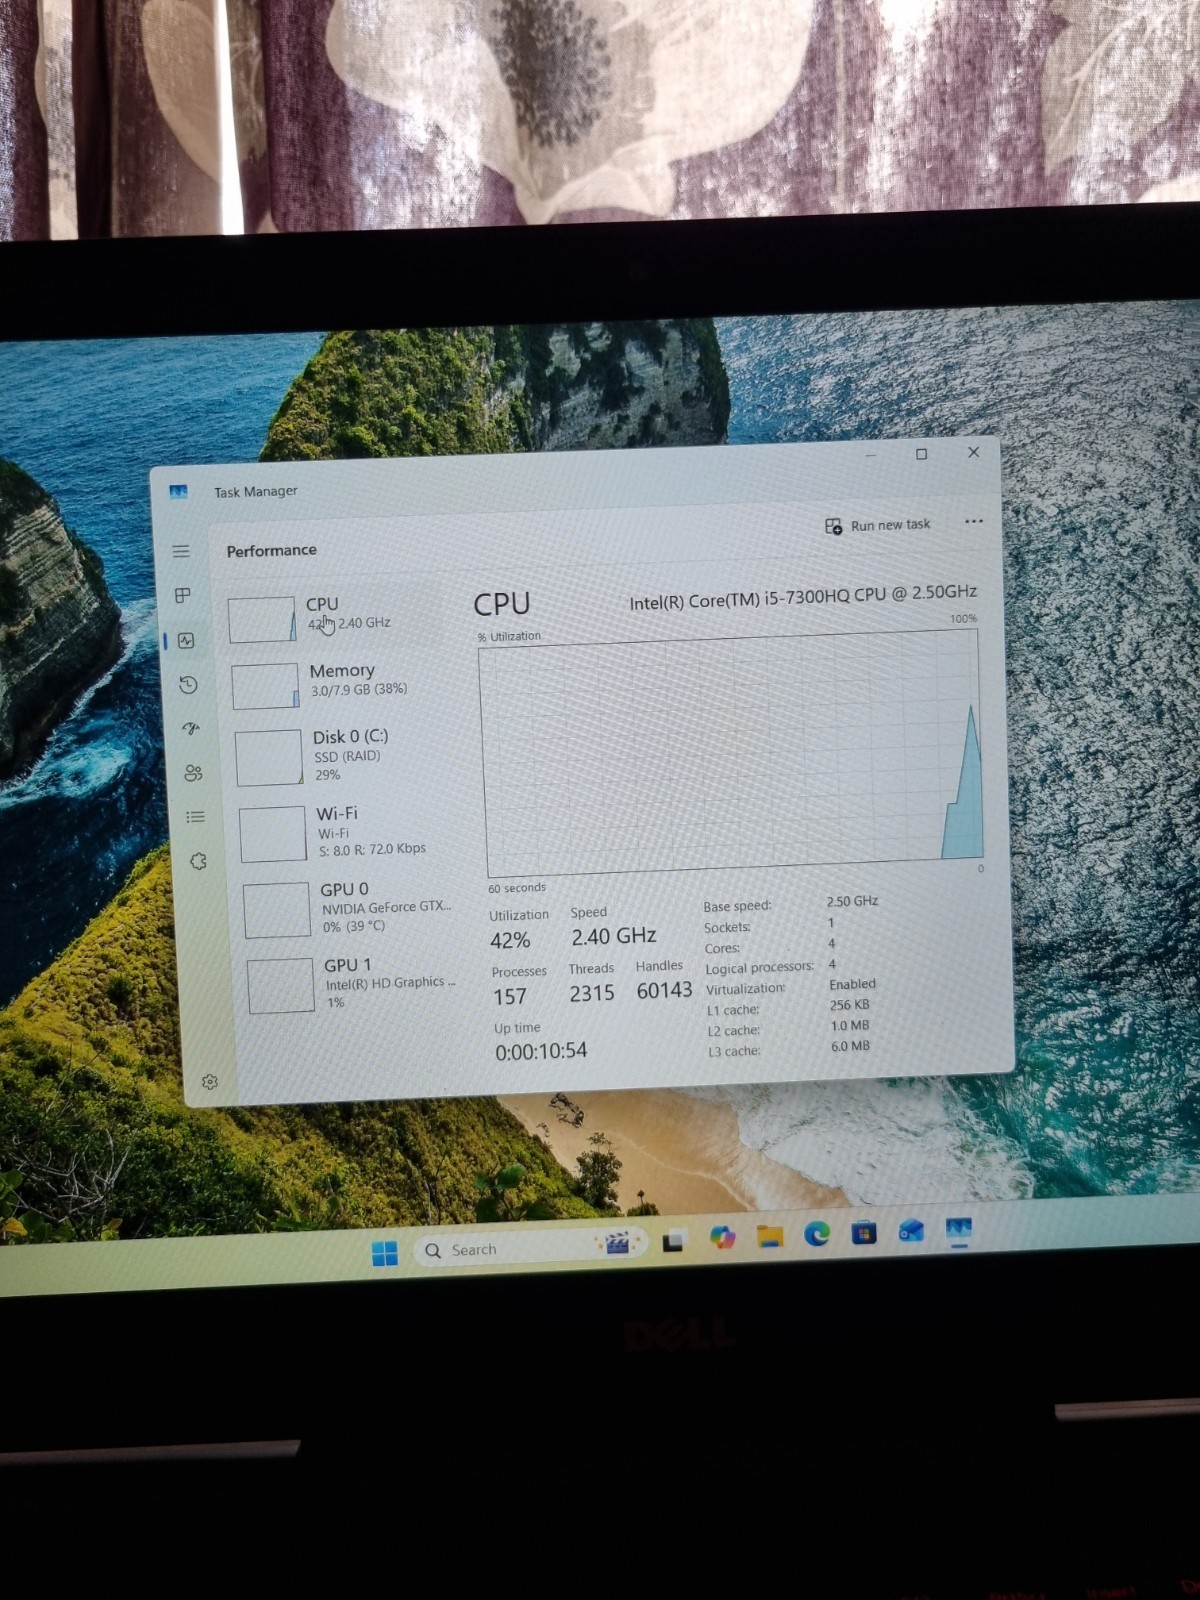Screen dimensions: 1200x1600
Task: Click the GPU 0 mini graph thumbnail
Action: (x=277, y=910)
